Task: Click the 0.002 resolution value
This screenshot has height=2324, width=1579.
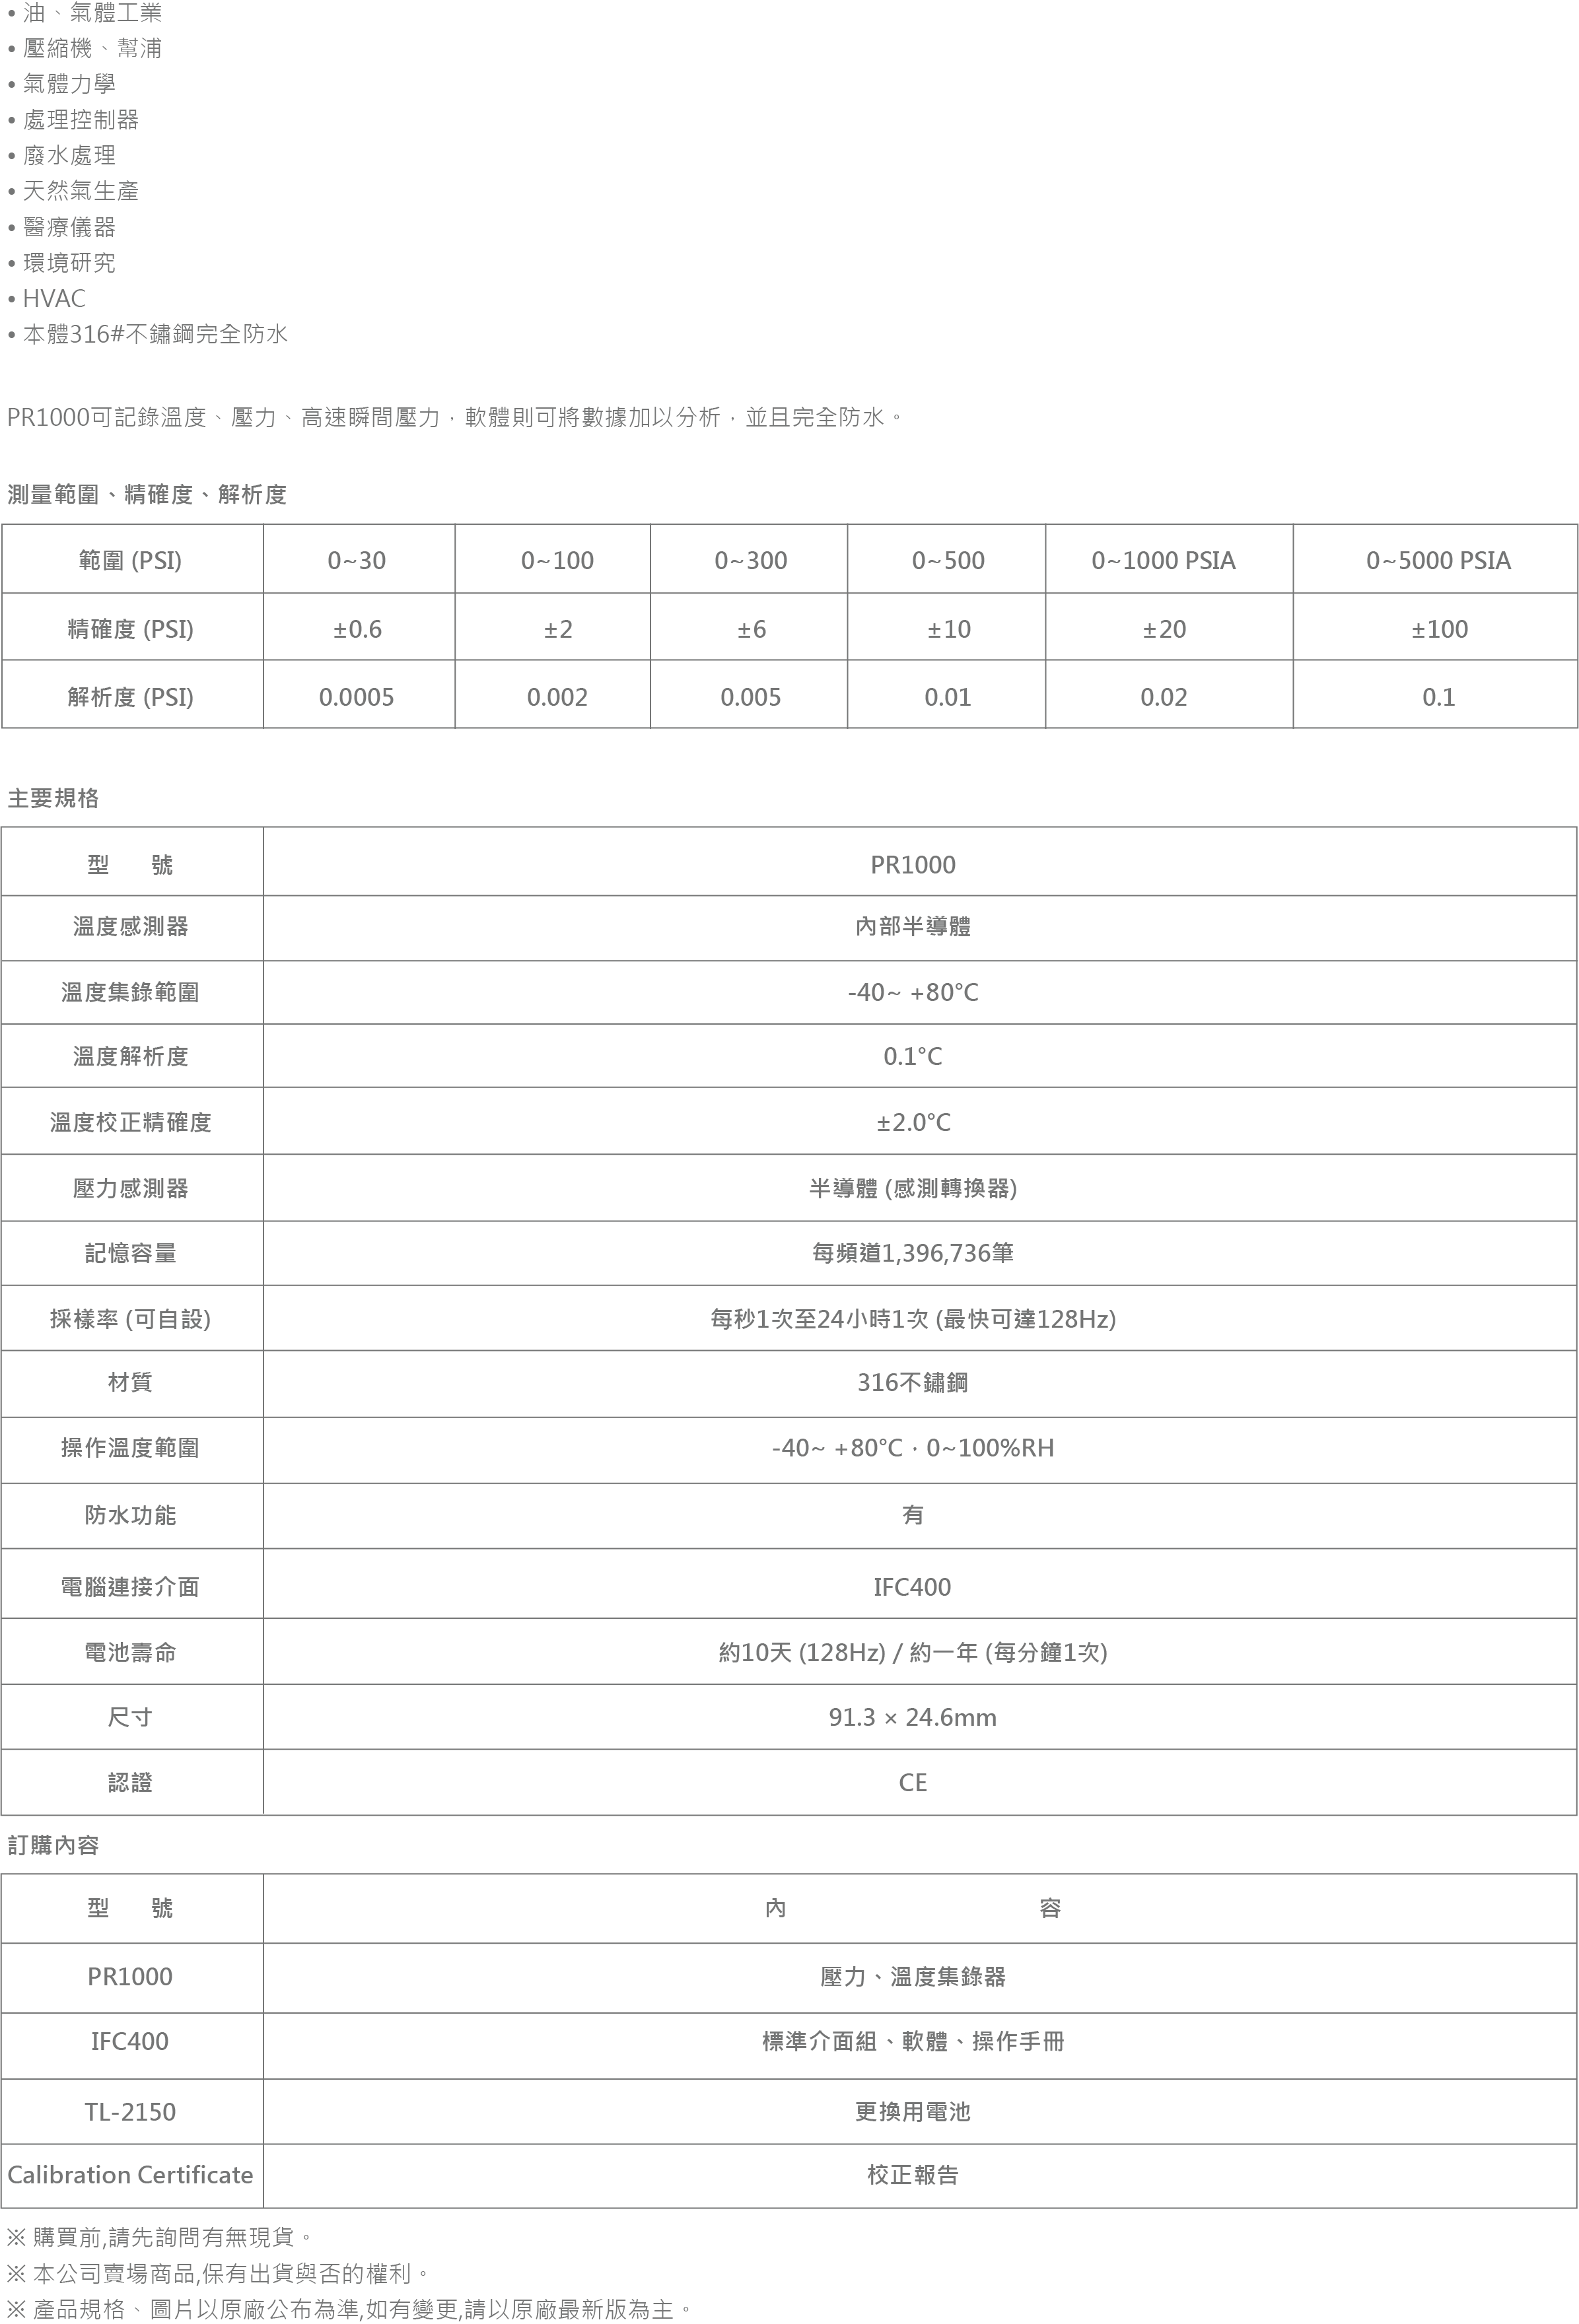Action: tap(557, 697)
